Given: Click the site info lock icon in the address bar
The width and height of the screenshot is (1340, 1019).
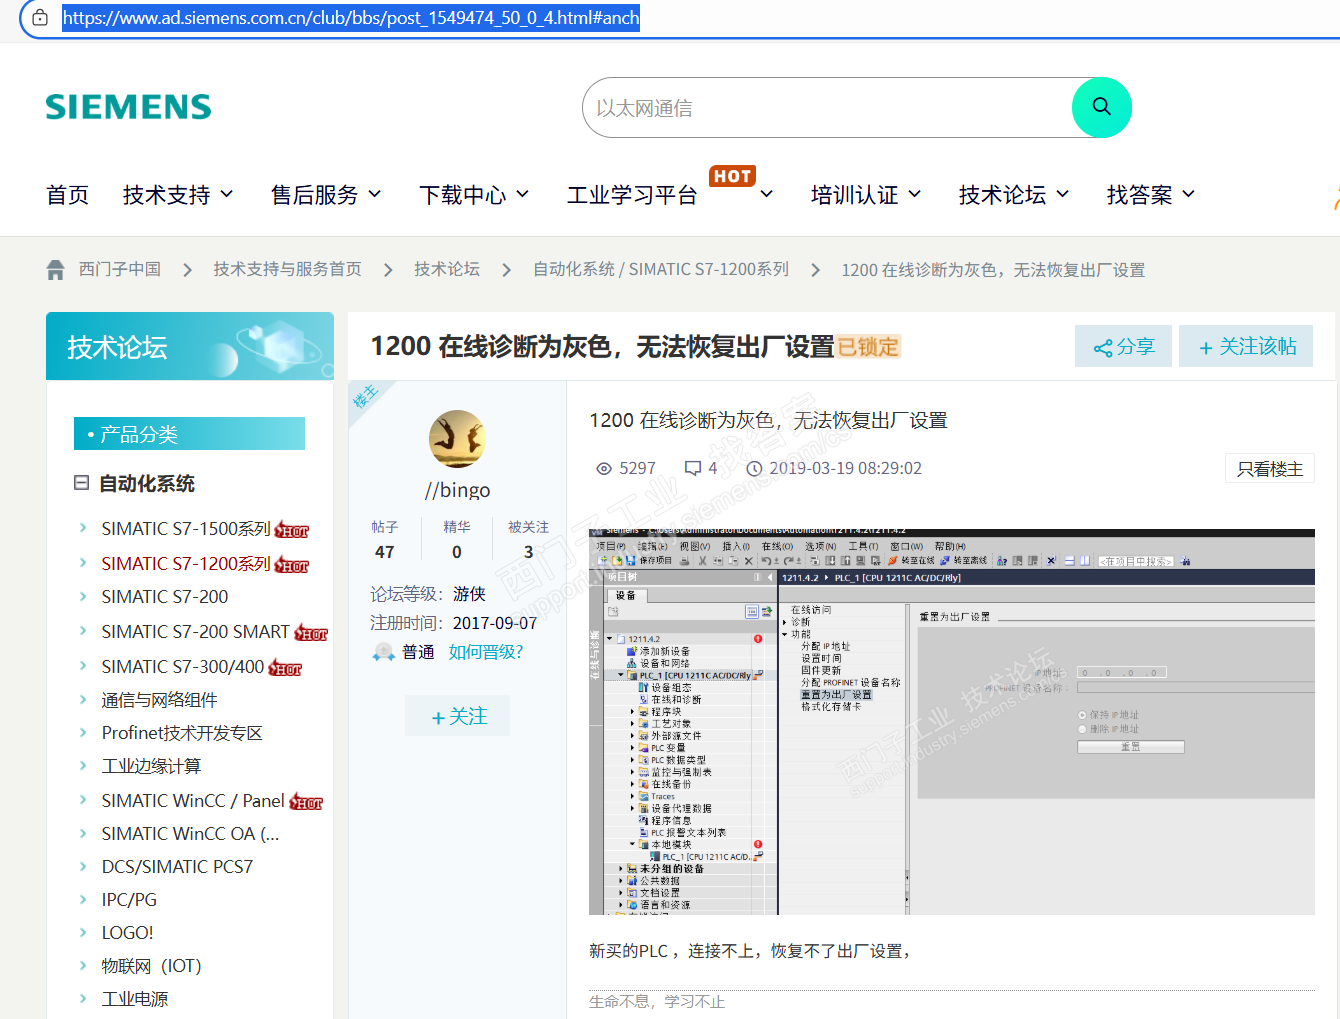Looking at the screenshot, I should point(40,18).
